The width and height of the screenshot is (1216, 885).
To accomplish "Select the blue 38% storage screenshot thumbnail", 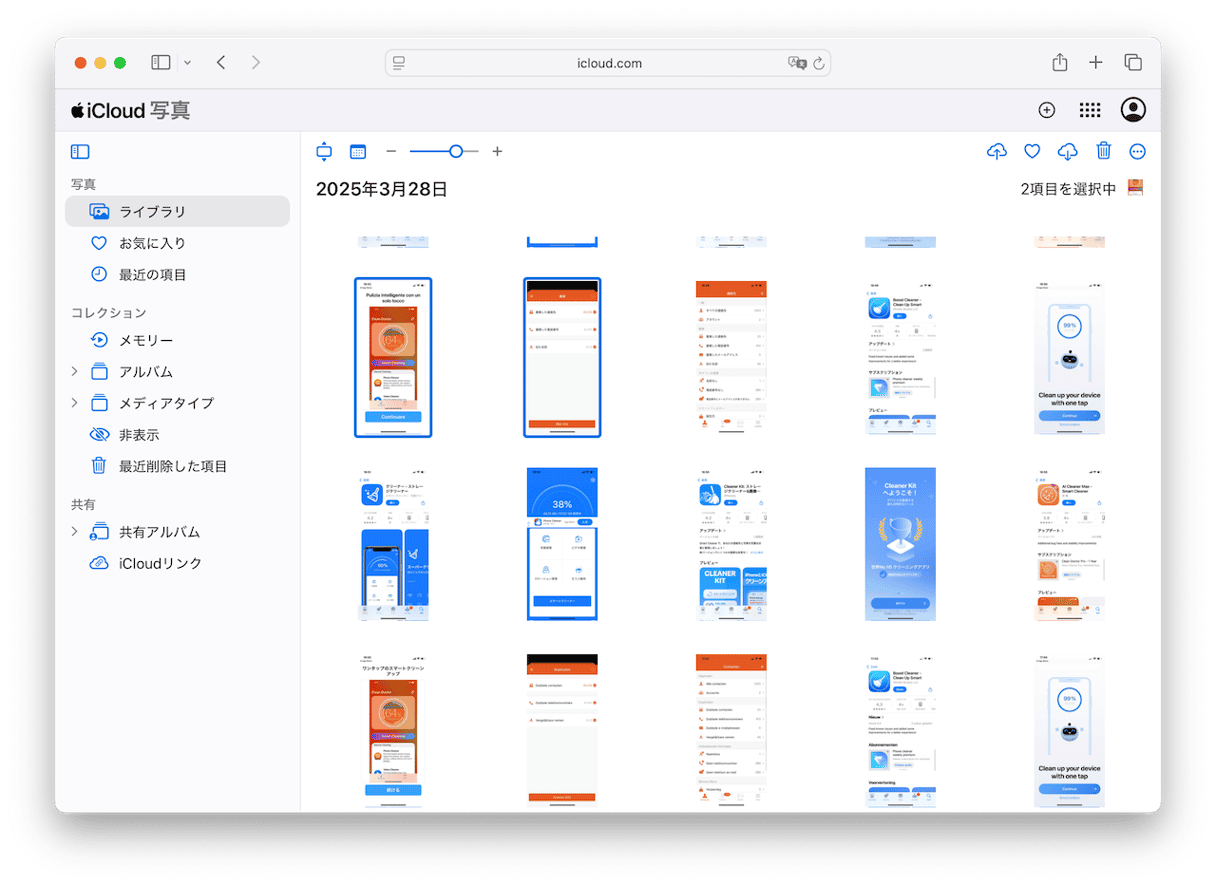I will point(562,544).
